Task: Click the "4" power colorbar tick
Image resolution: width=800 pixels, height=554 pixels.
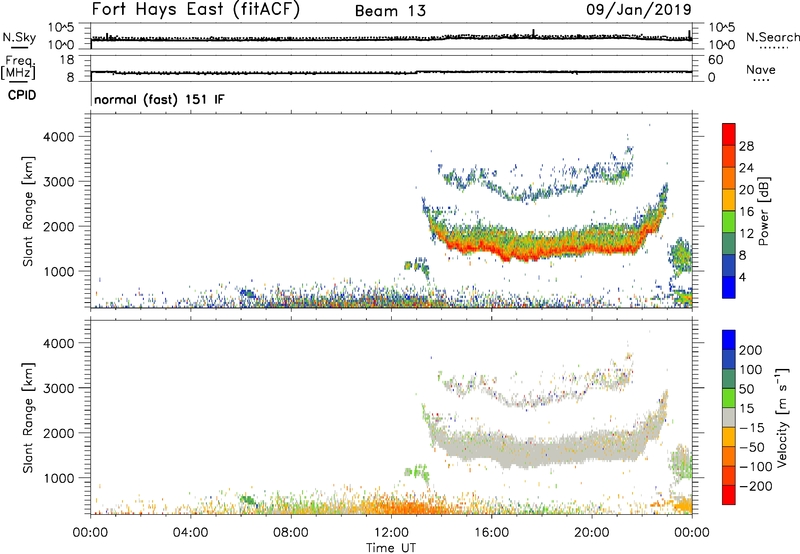Action: 742,277
